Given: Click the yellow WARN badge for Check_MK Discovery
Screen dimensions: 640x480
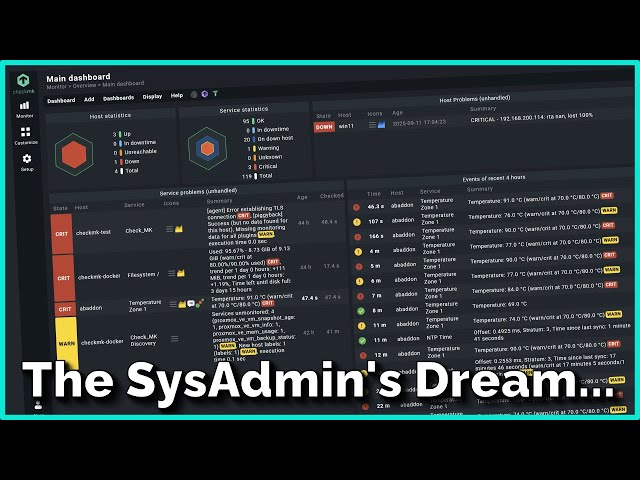Looking at the screenshot, I should (x=67, y=342).
